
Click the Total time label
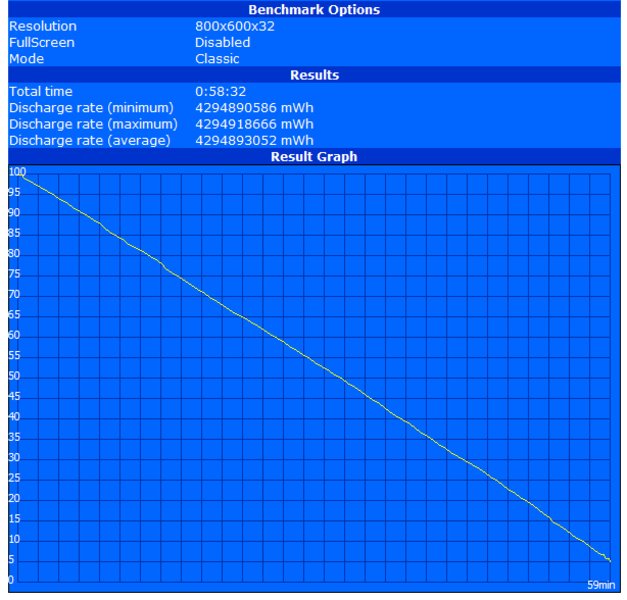(x=41, y=92)
